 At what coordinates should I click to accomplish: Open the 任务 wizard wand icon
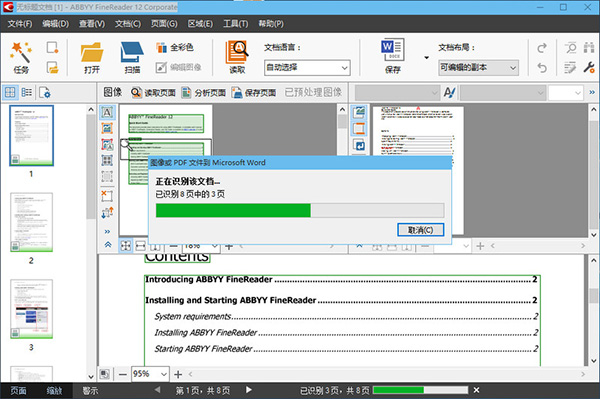click(x=21, y=53)
